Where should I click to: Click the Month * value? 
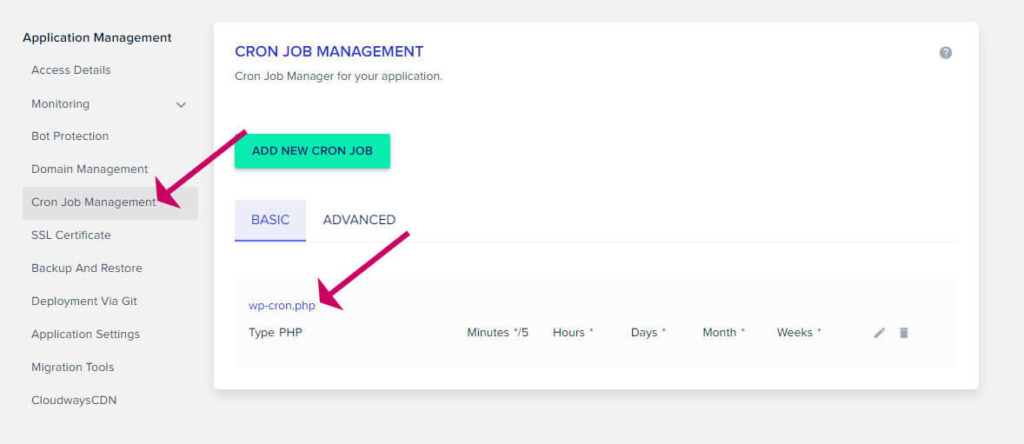click(x=724, y=332)
